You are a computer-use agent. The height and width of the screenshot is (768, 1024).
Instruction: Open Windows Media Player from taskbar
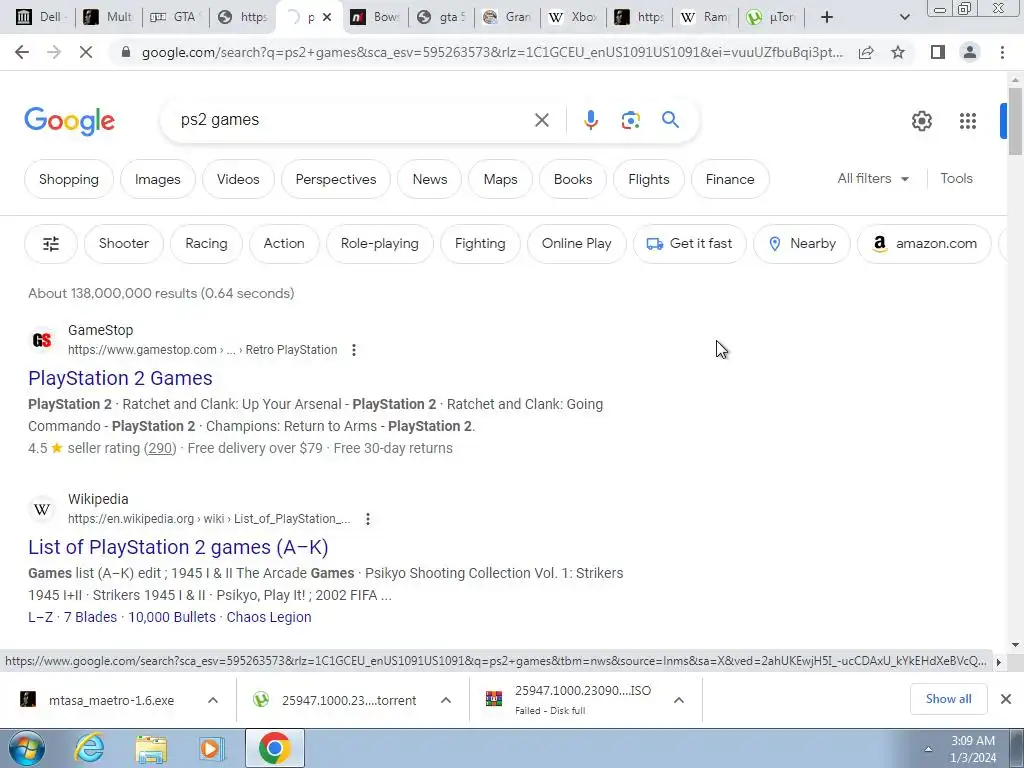point(212,749)
